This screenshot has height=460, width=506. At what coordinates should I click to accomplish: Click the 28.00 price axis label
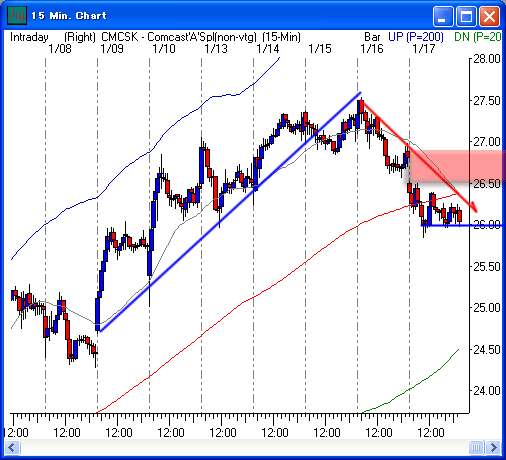pyautogui.click(x=487, y=59)
